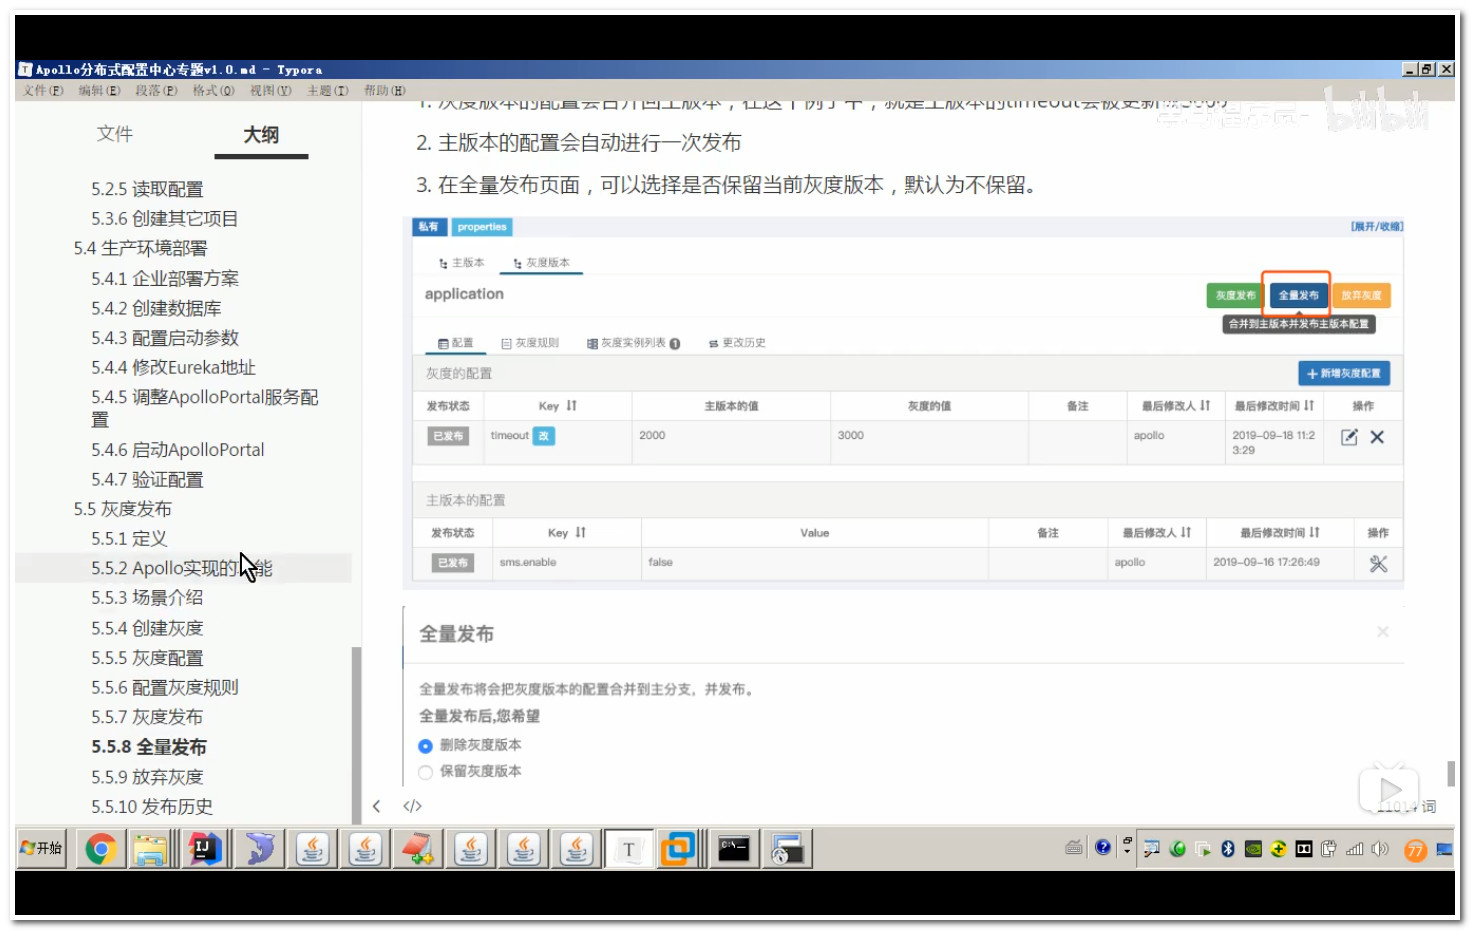Click the orange 放弃灰度 button
This screenshot has height=931, width=1471.
pos(1361,295)
